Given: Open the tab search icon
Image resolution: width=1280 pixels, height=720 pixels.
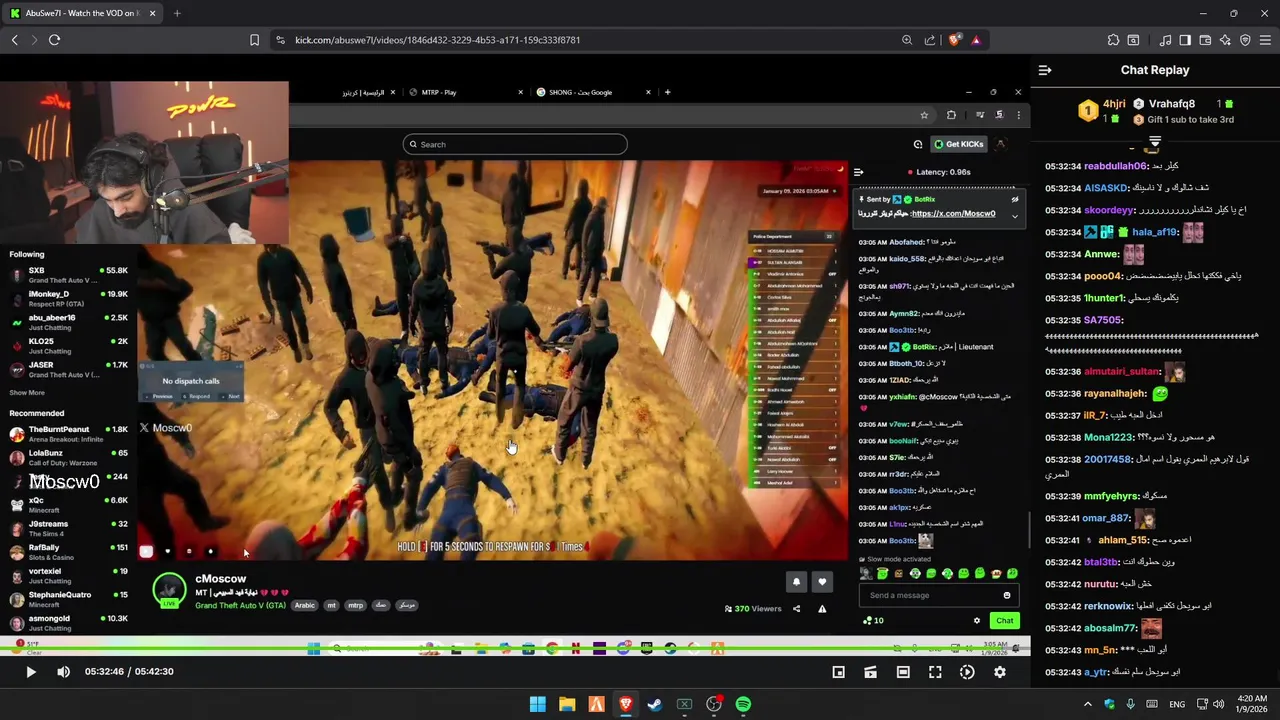Looking at the screenshot, I should coord(1133,40).
